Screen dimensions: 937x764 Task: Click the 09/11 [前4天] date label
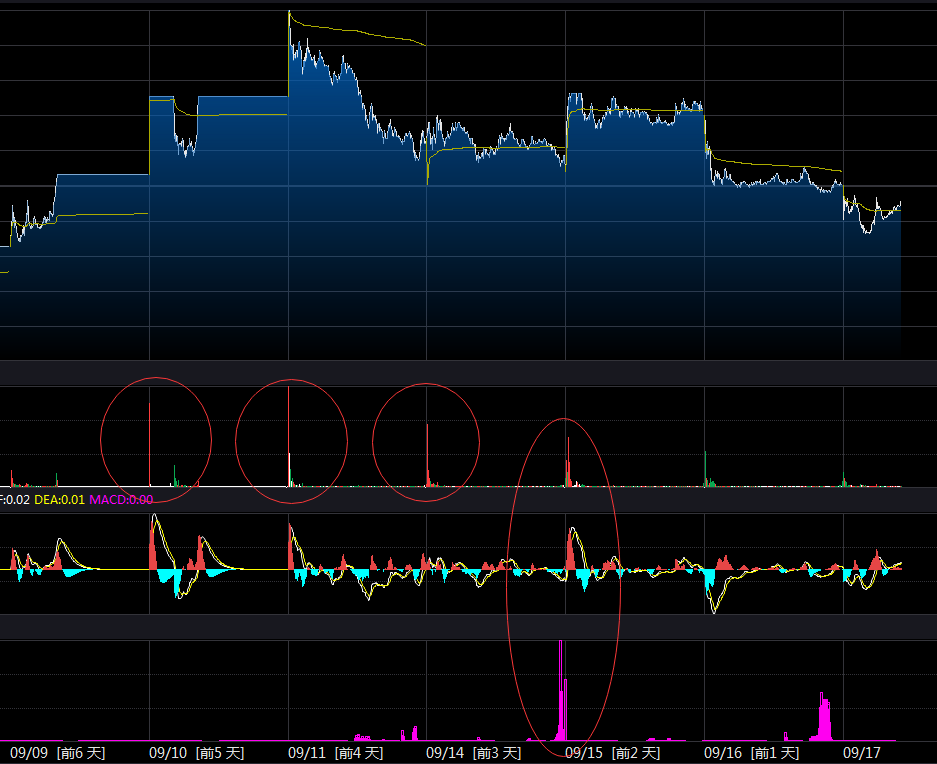click(335, 753)
